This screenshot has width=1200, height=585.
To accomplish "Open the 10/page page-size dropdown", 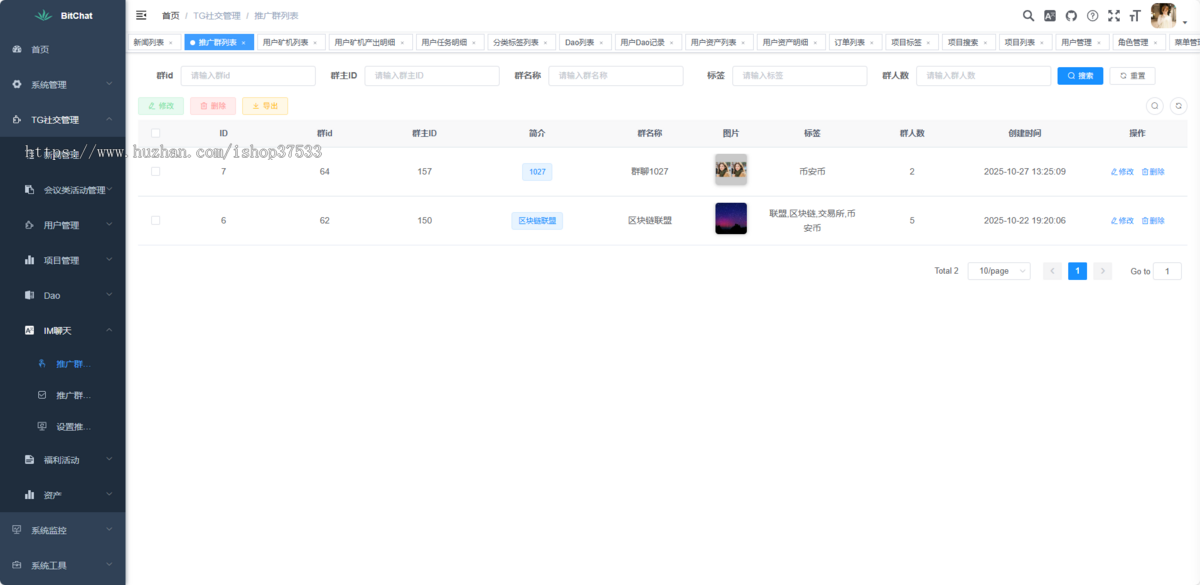I will [x=999, y=270].
